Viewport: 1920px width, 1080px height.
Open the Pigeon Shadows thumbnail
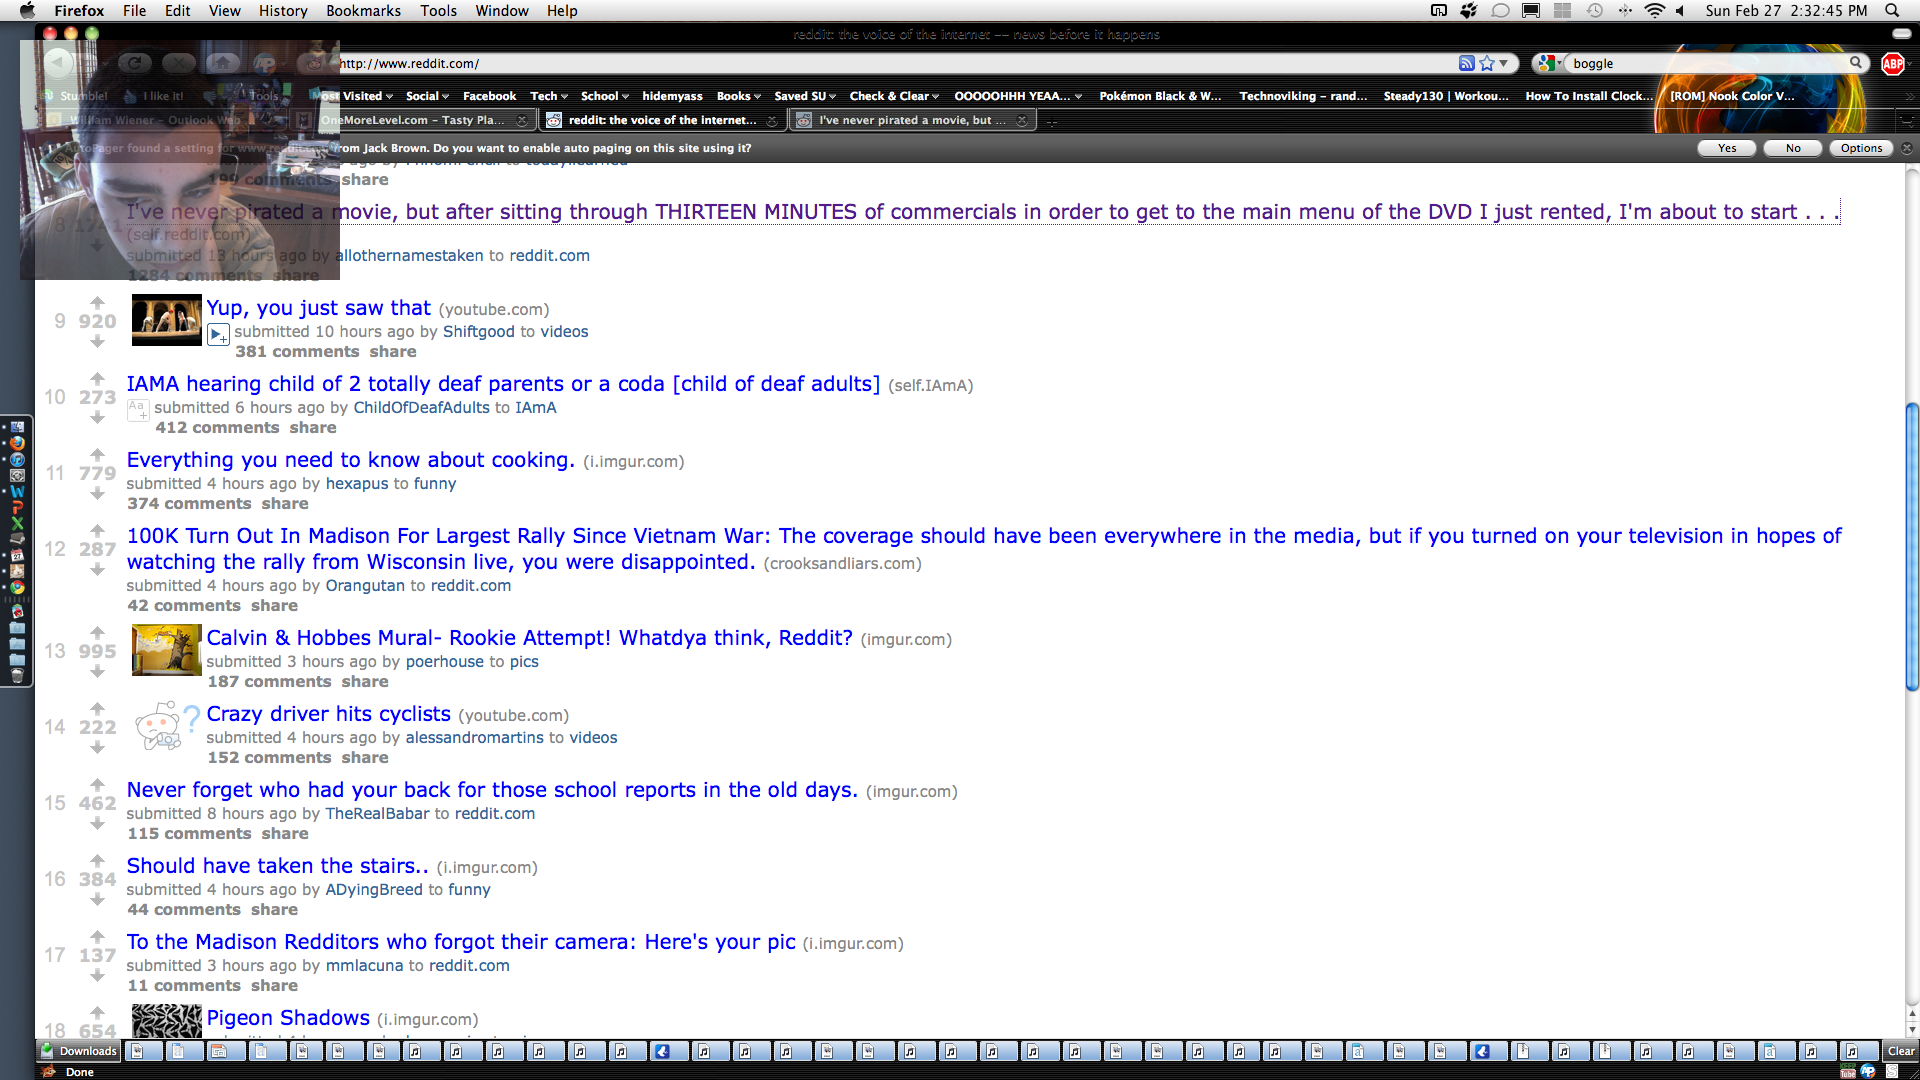(x=166, y=1020)
